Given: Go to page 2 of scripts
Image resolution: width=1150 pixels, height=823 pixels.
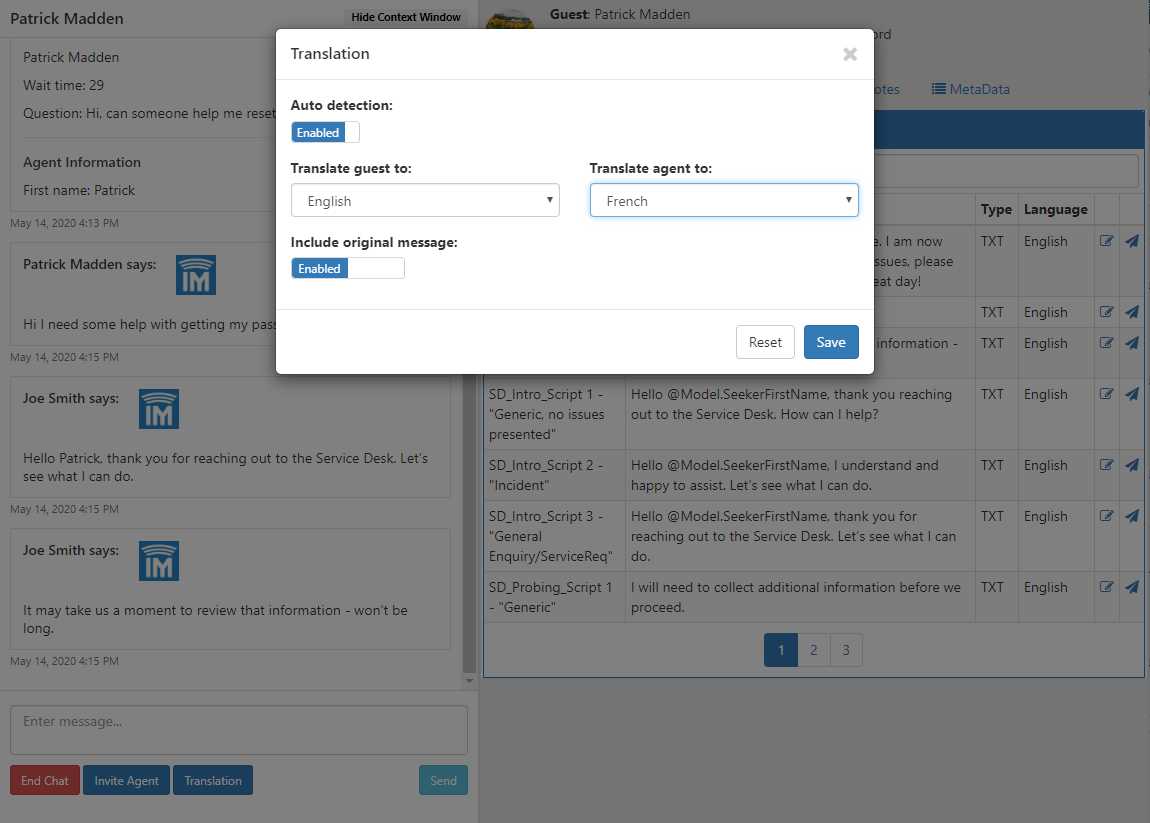Looking at the screenshot, I should click(813, 650).
